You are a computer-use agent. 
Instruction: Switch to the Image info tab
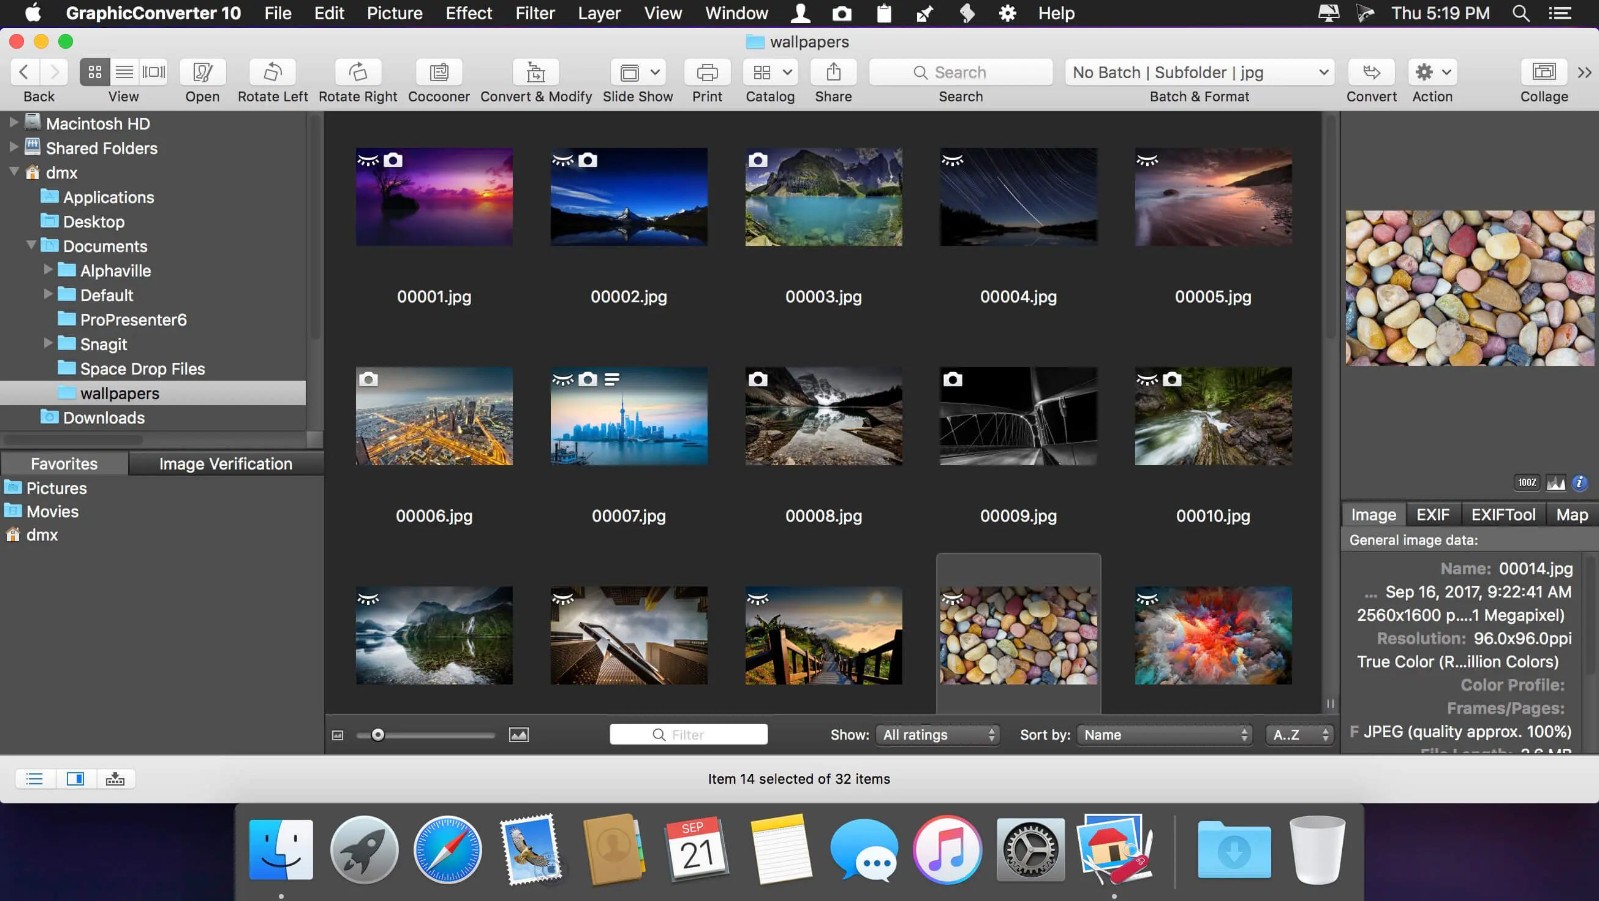click(x=1374, y=515)
